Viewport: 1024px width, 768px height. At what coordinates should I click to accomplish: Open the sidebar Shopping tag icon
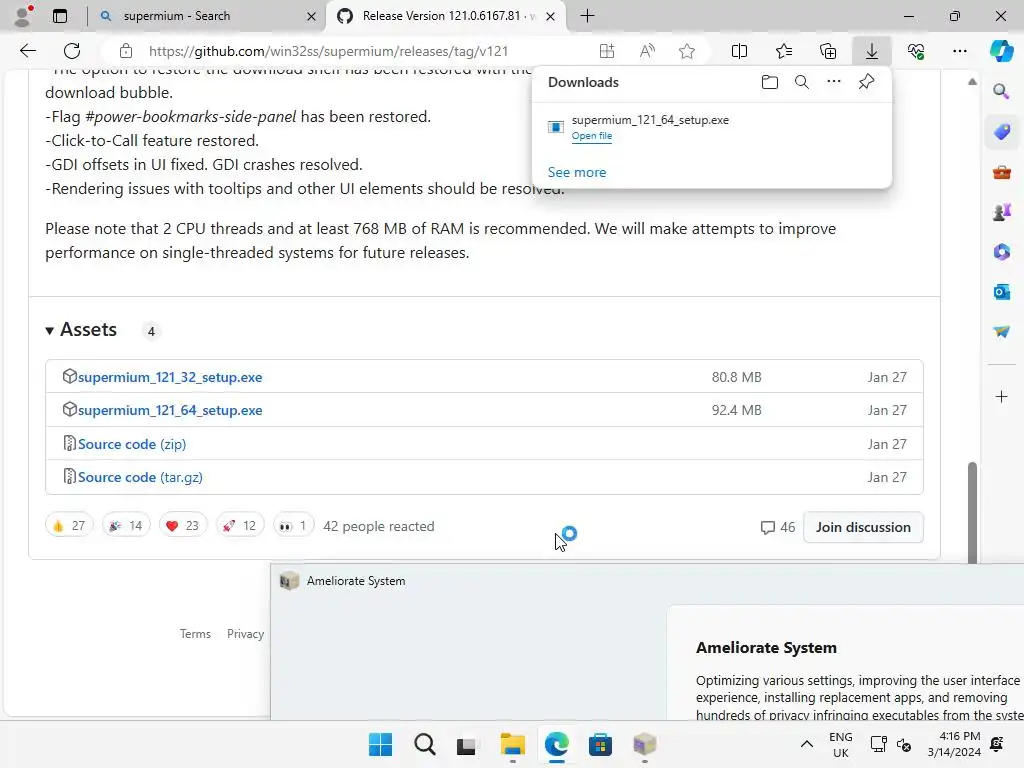click(1001, 132)
